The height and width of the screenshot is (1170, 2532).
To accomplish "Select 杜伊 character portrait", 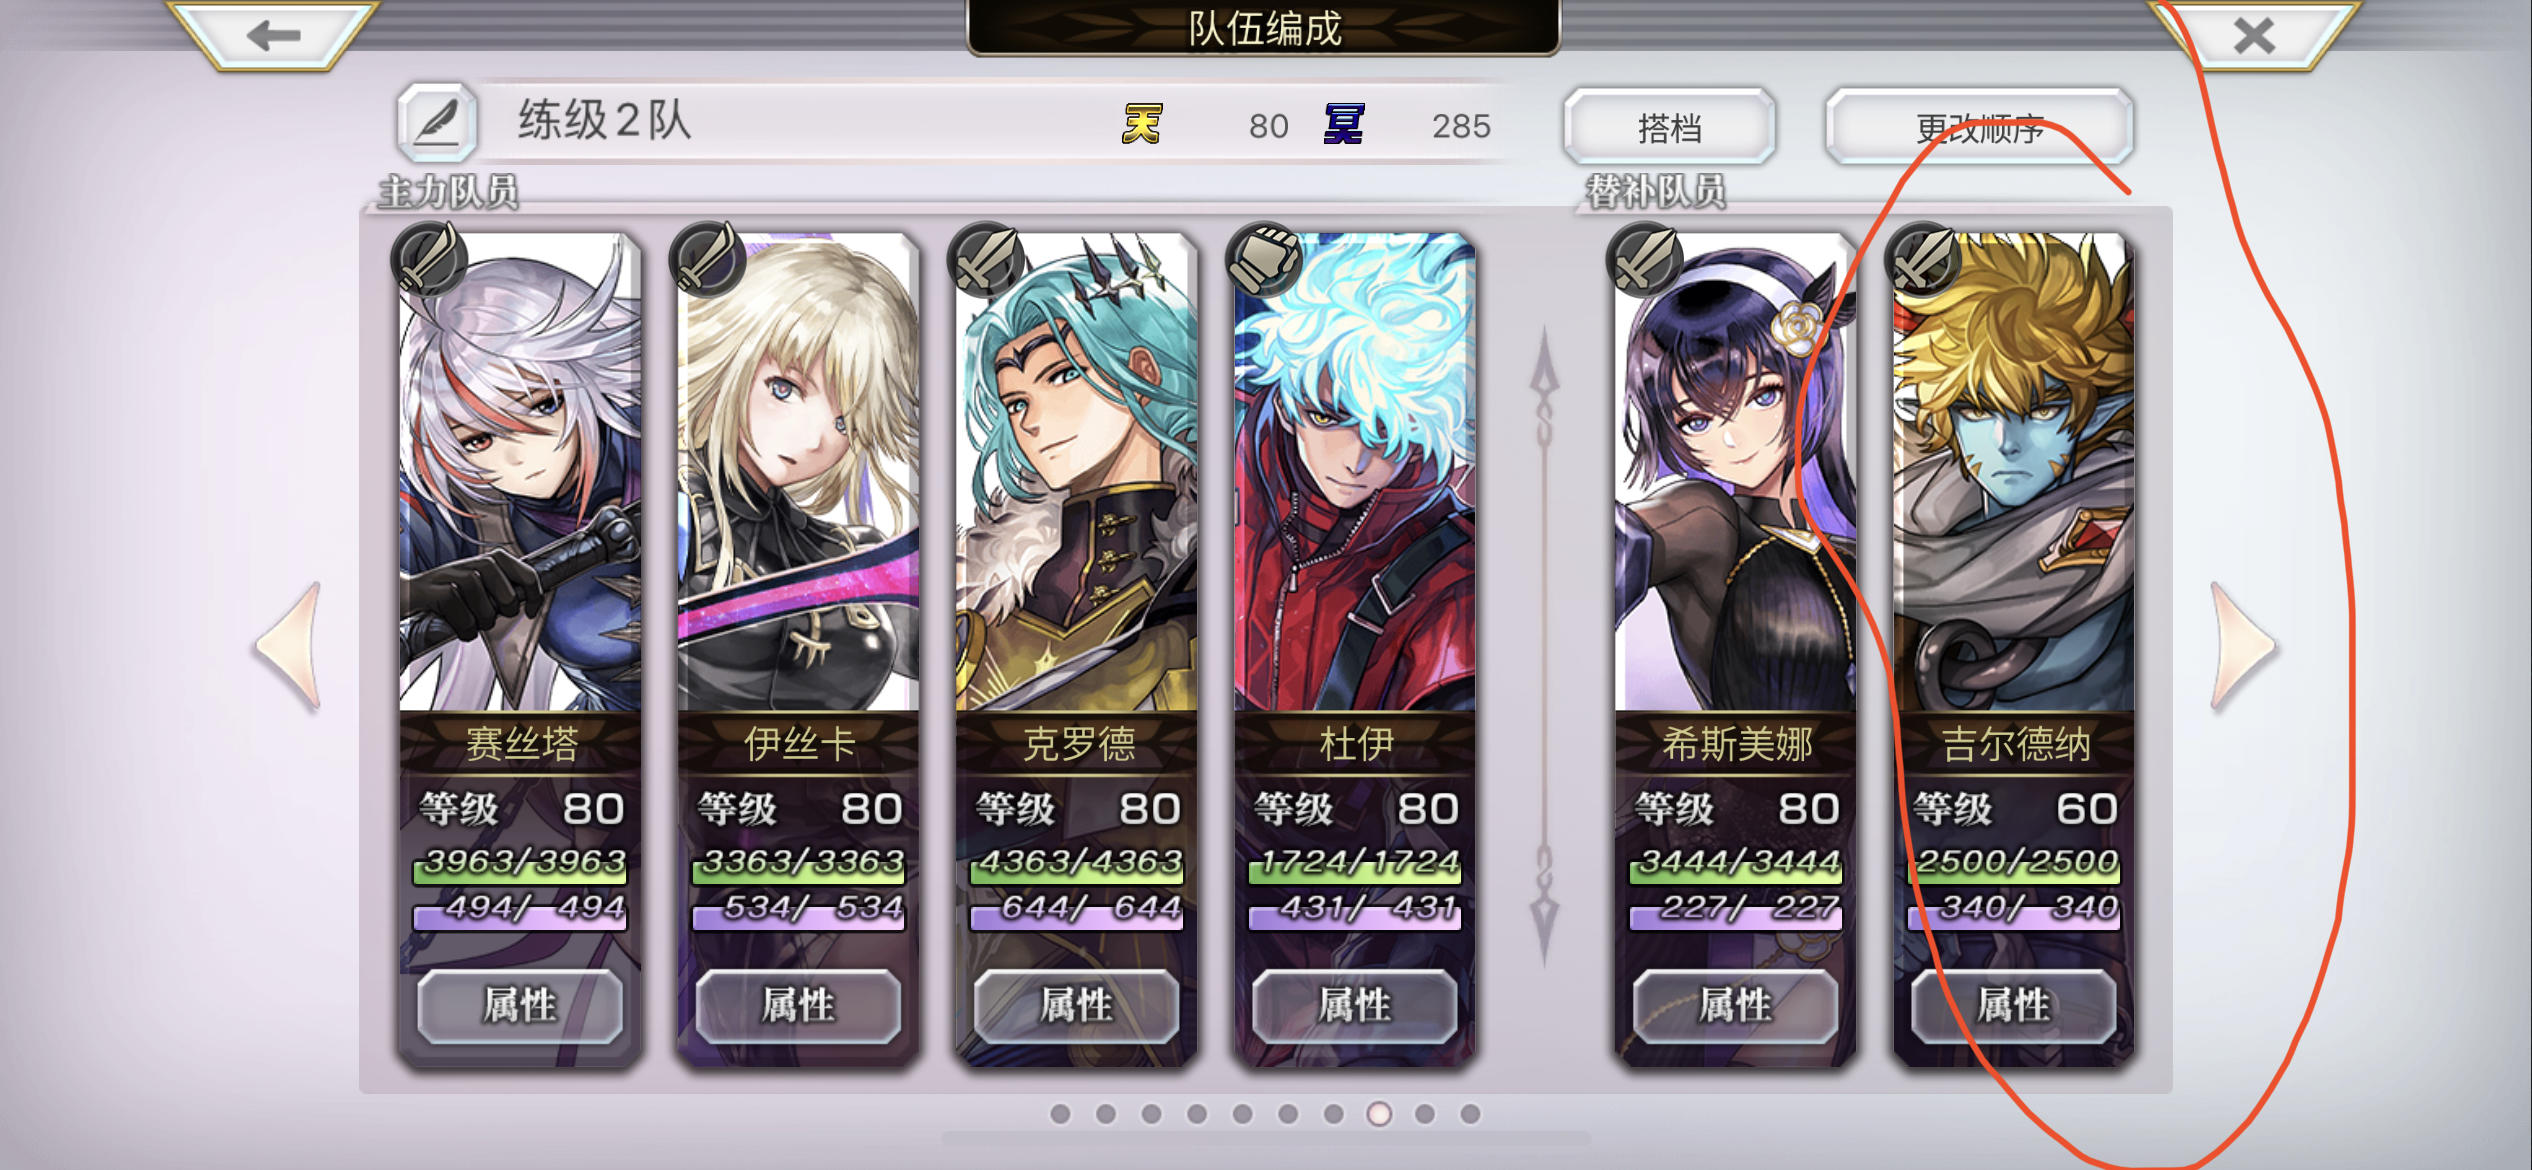I will [x=1355, y=472].
